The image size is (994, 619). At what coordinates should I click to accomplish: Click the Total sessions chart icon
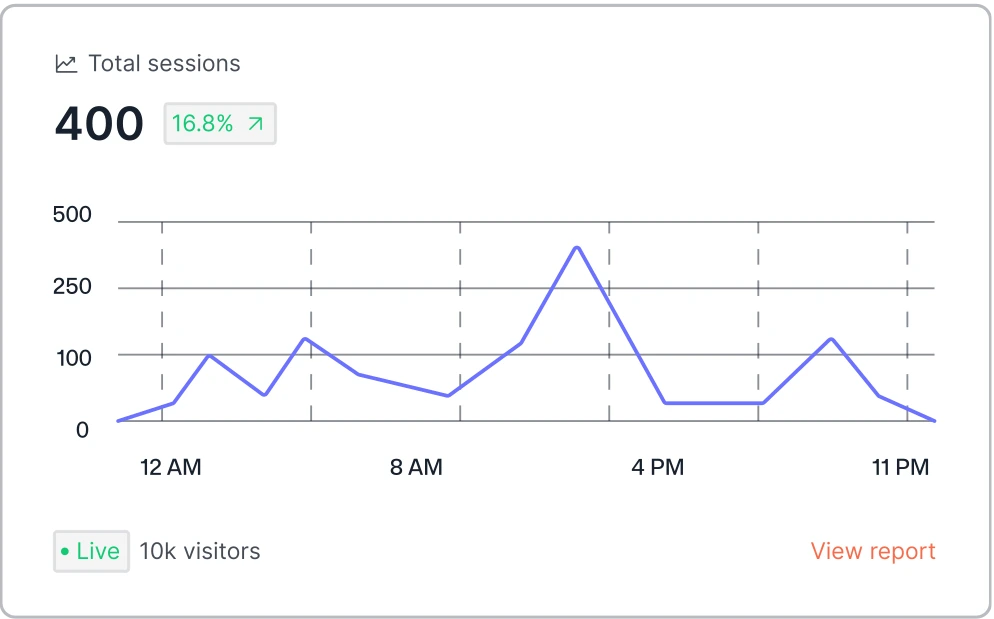66,64
